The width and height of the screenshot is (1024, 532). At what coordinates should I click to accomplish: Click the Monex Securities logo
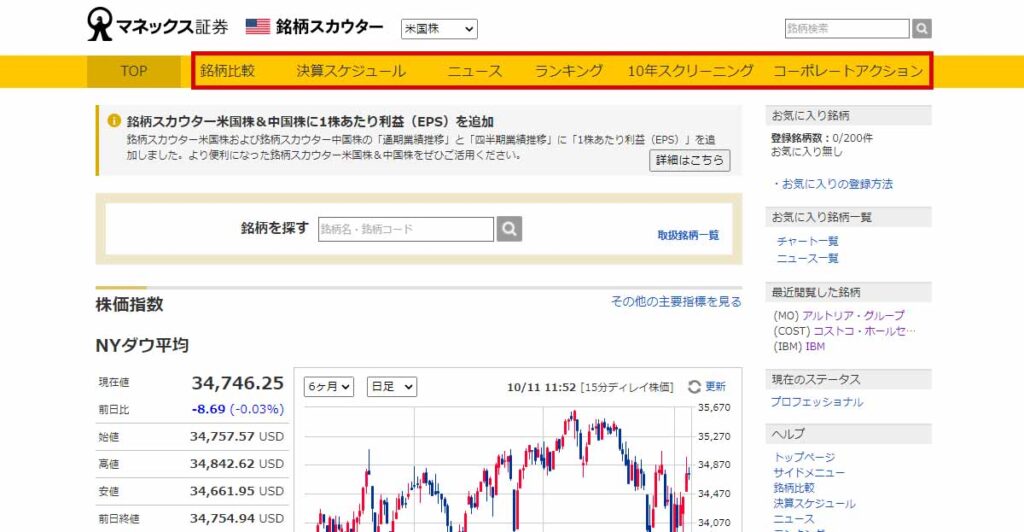click(x=157, y=25)
